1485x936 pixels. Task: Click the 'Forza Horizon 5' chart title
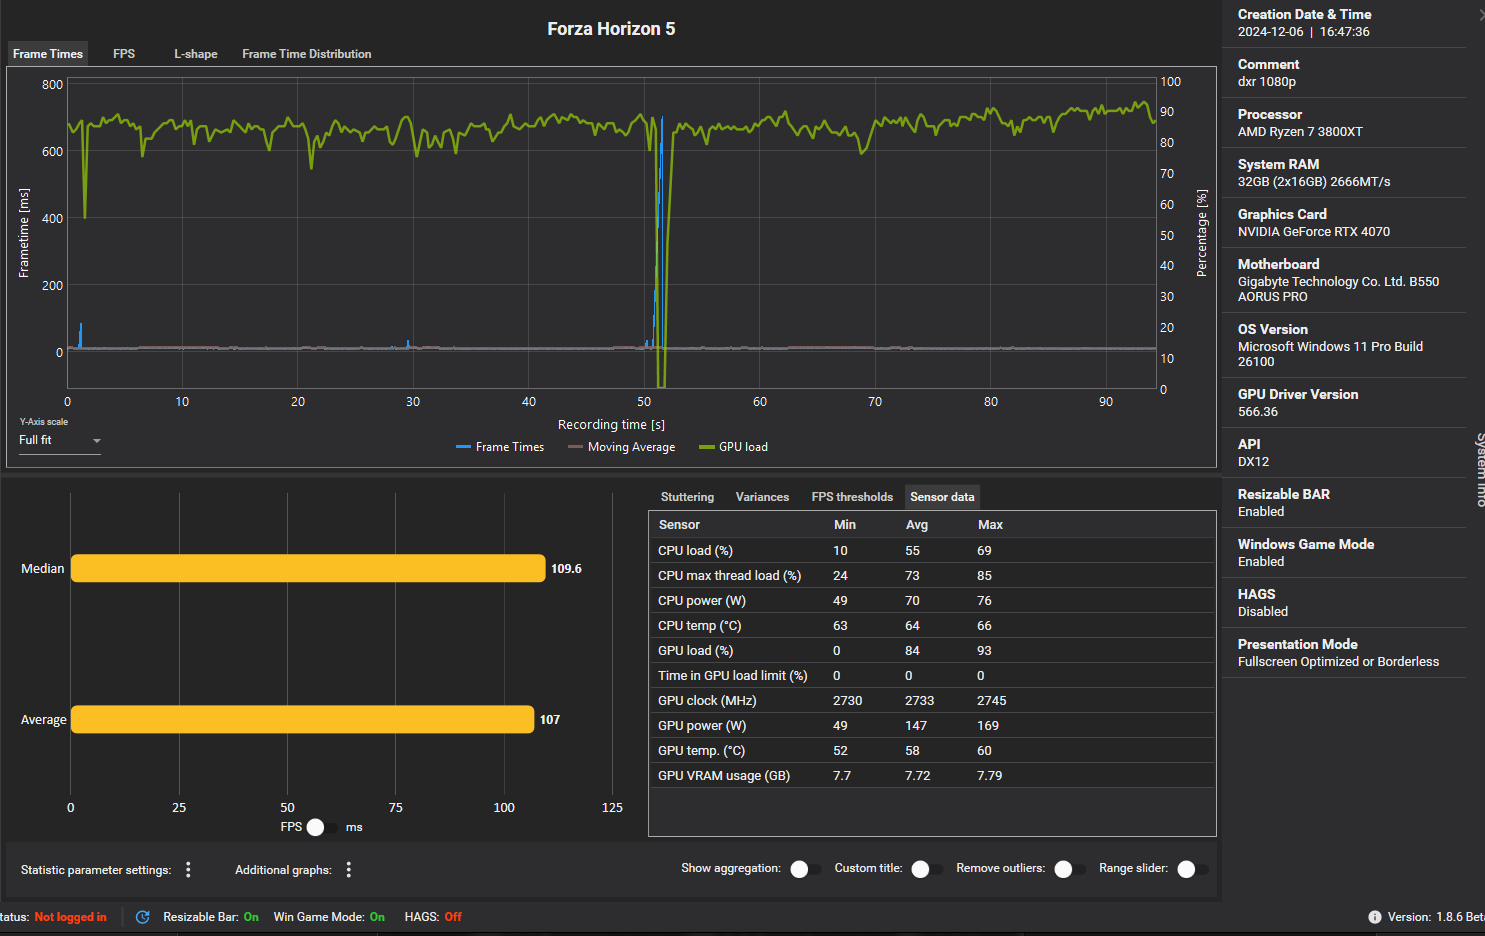611,29
